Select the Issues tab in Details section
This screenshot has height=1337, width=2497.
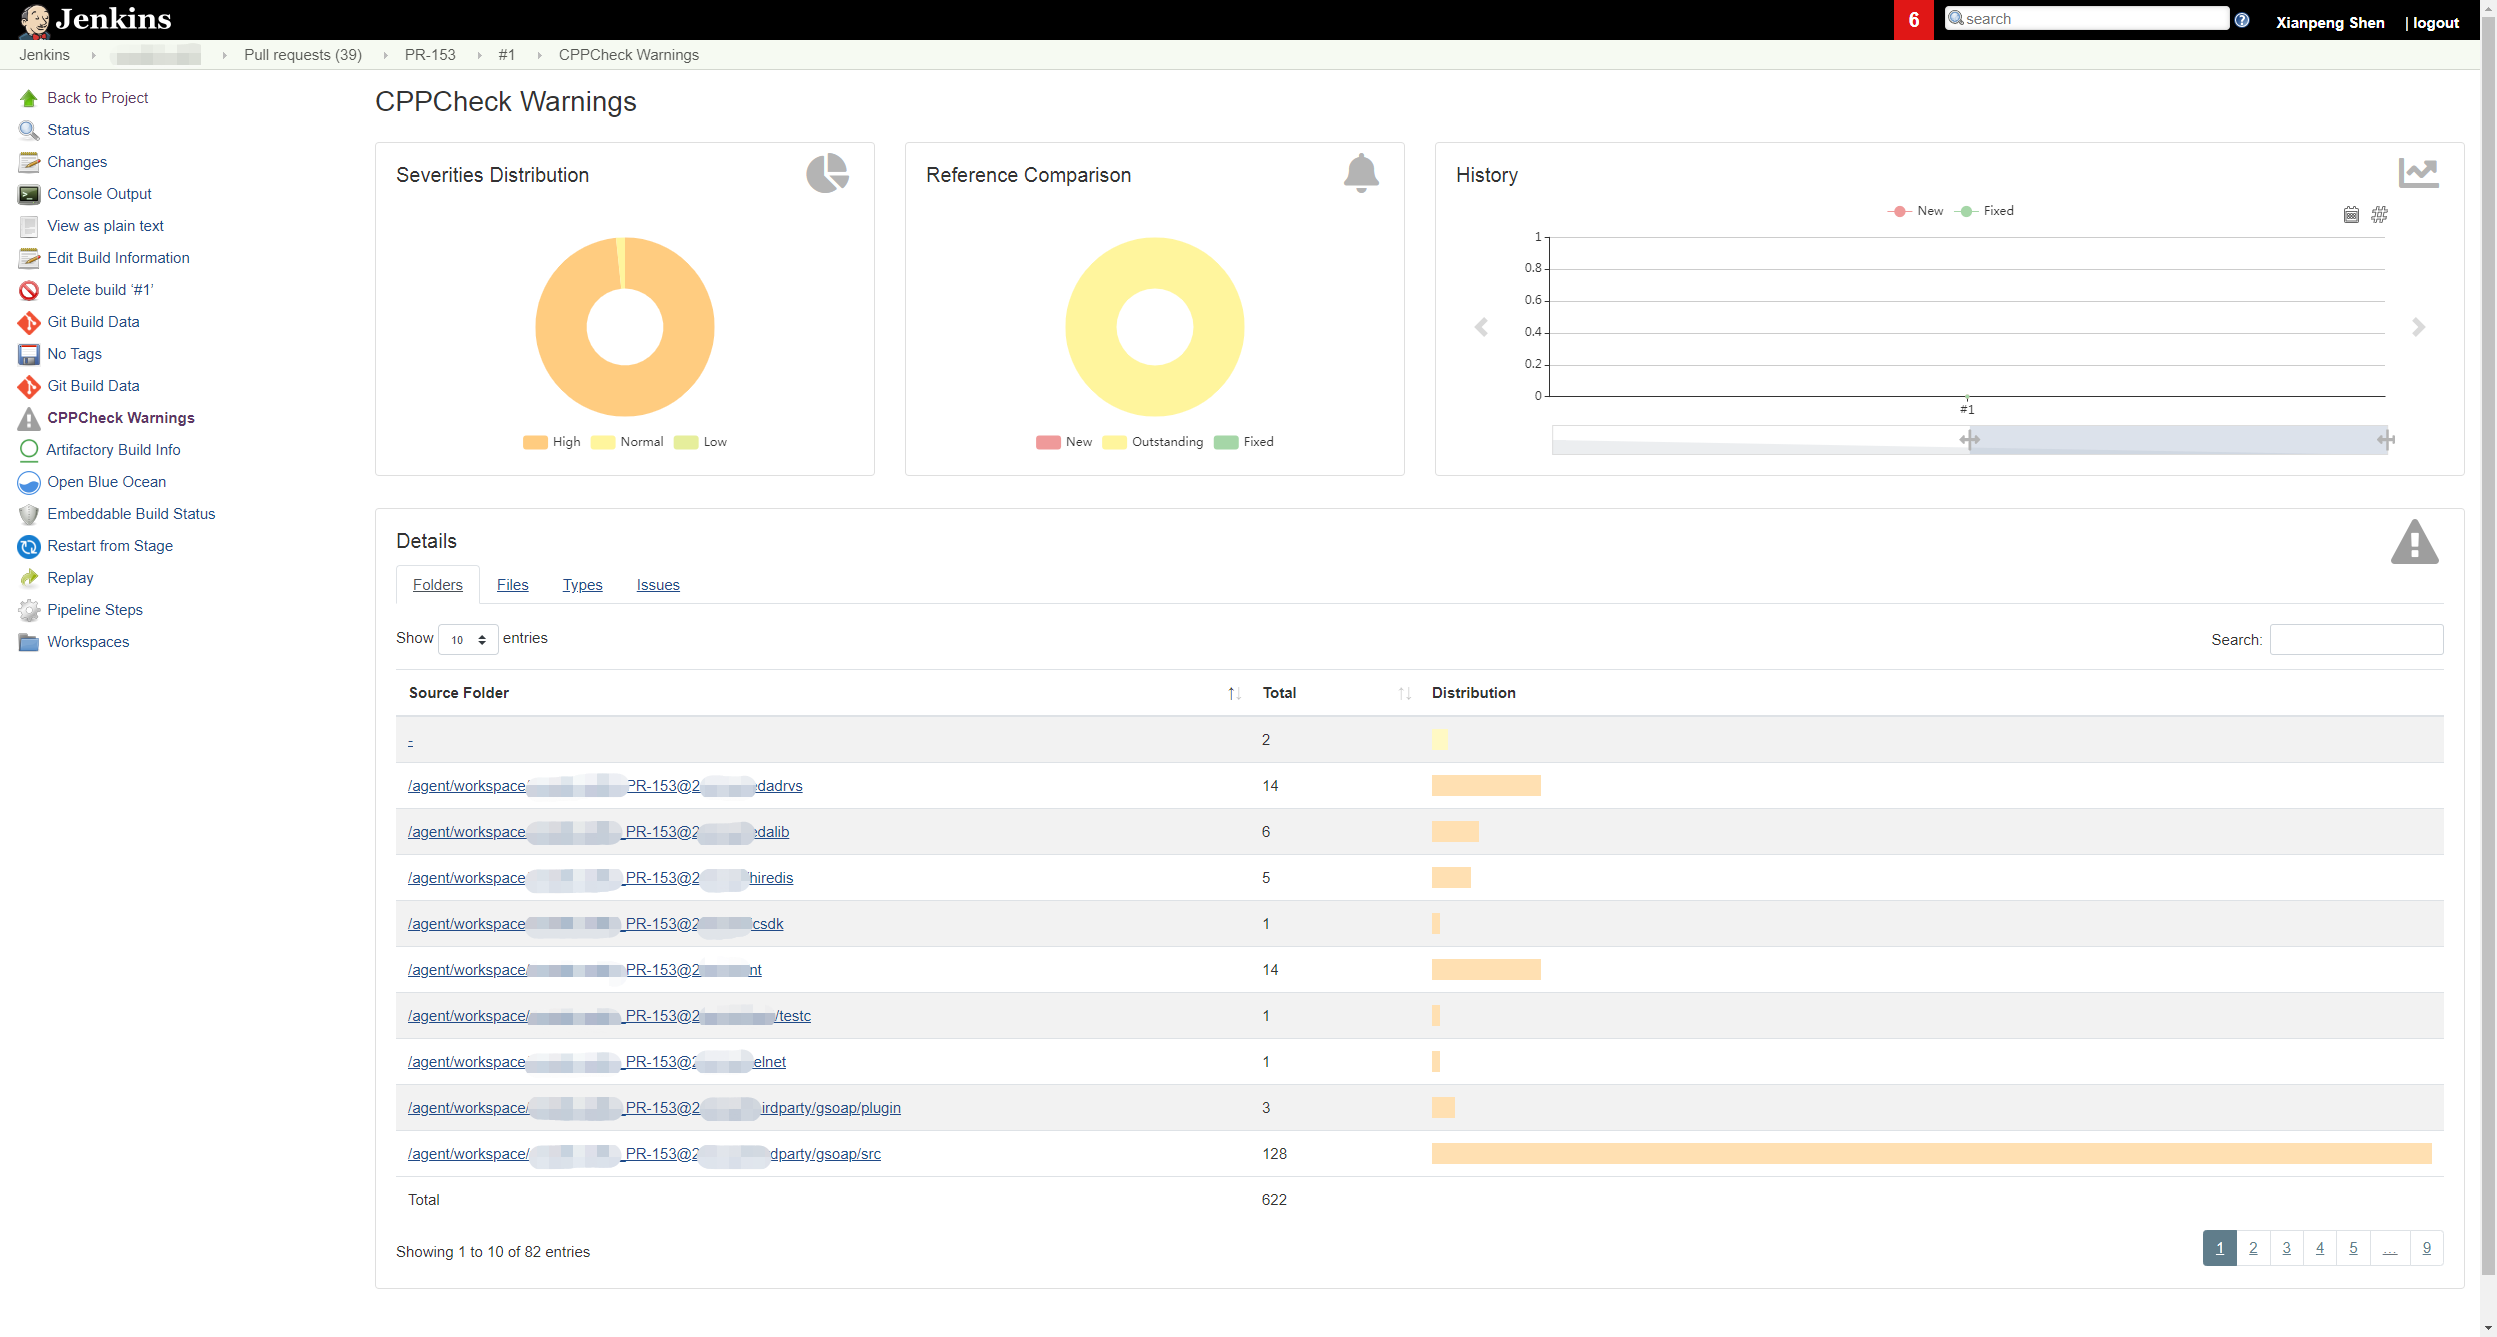(x=657, y=584)
